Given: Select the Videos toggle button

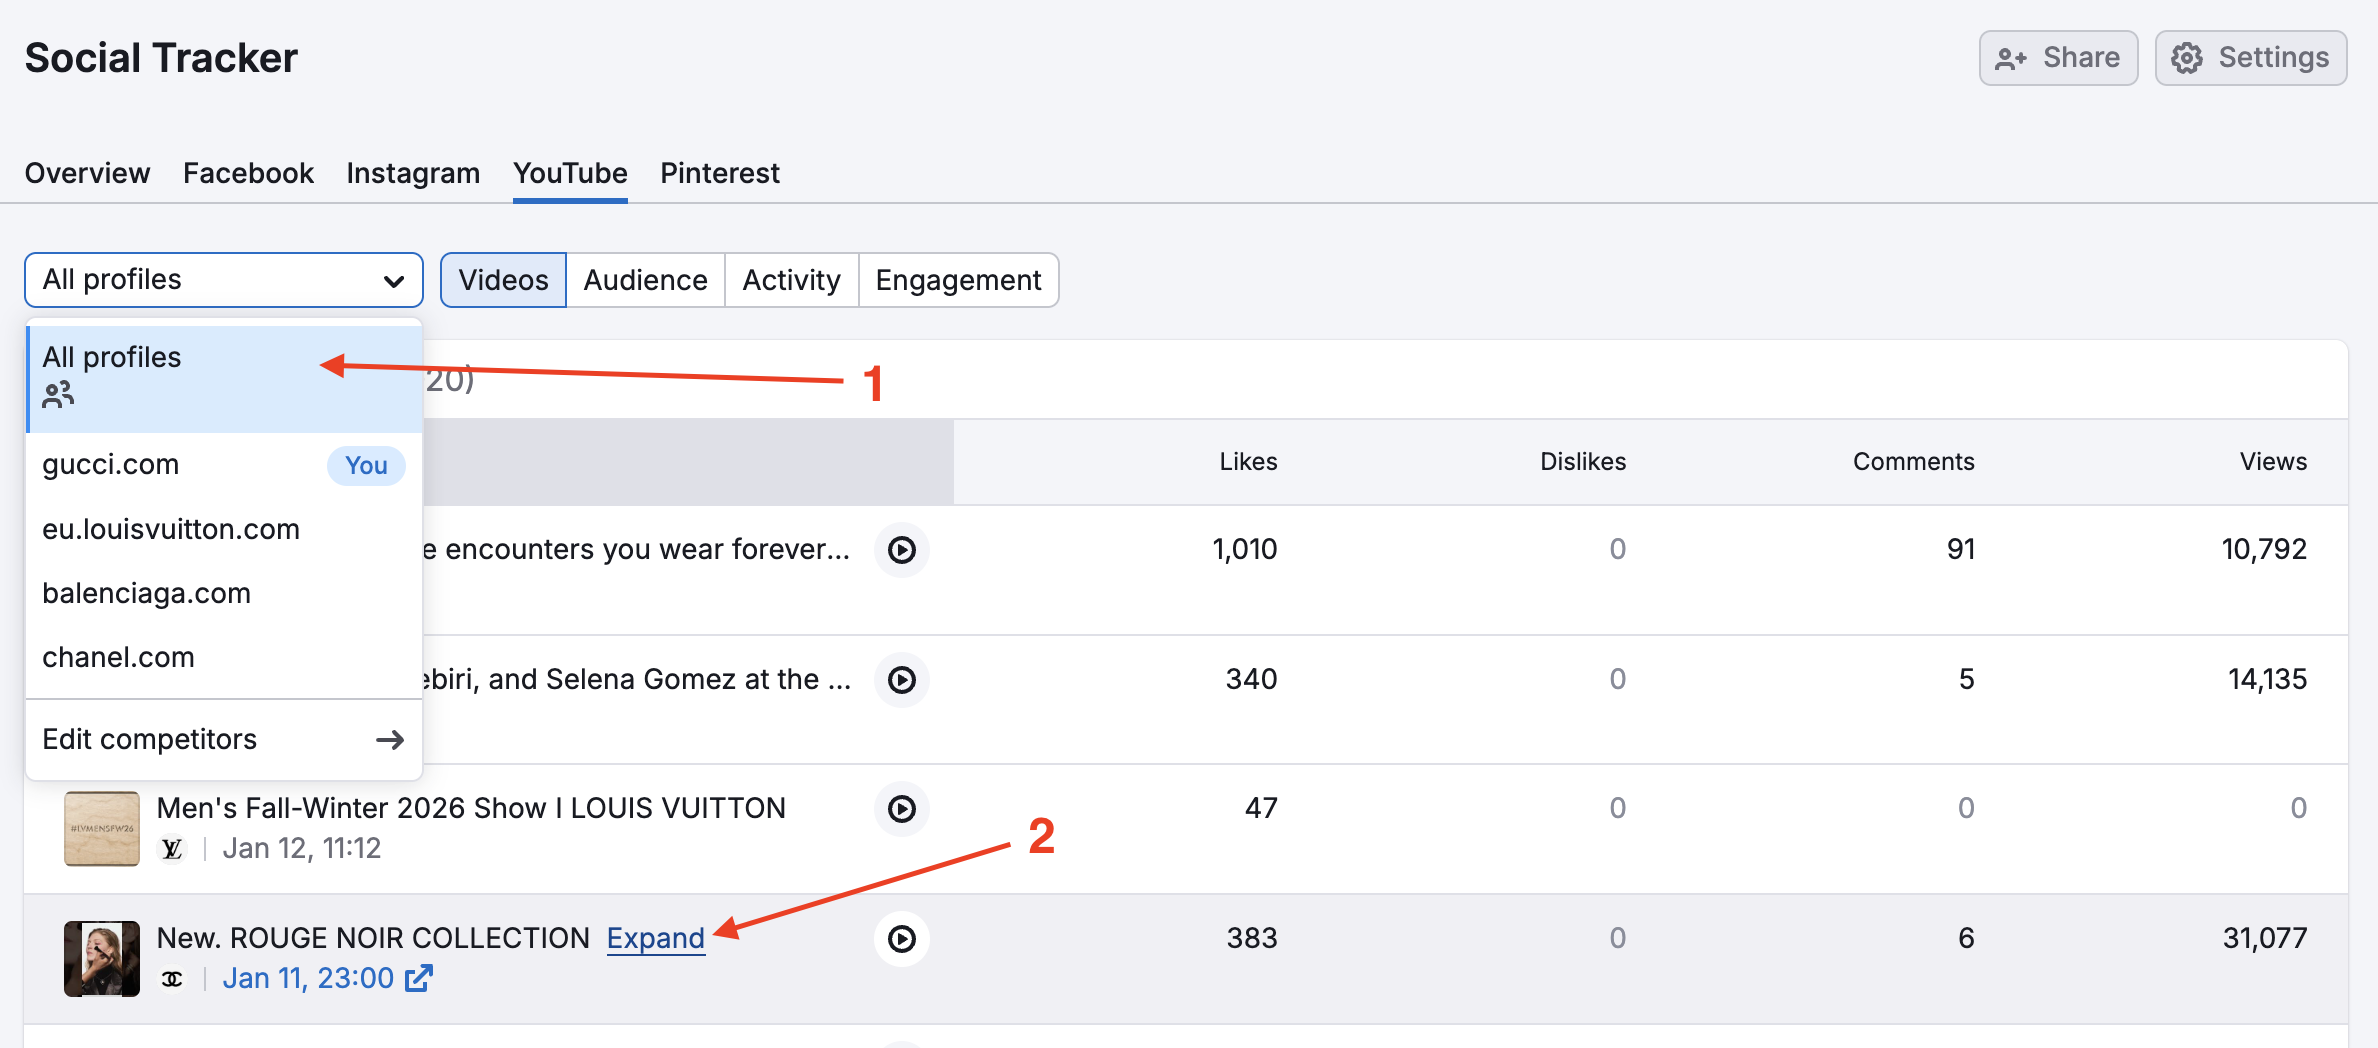Looking at the screenshot, I should click(x=503, y=280).
